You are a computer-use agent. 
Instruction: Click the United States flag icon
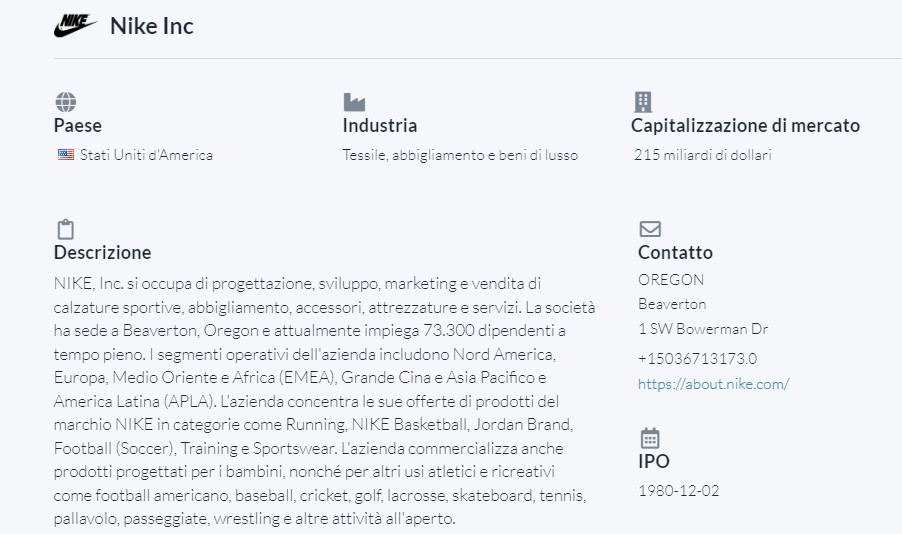pyautogui.click(x=65, y=155)
